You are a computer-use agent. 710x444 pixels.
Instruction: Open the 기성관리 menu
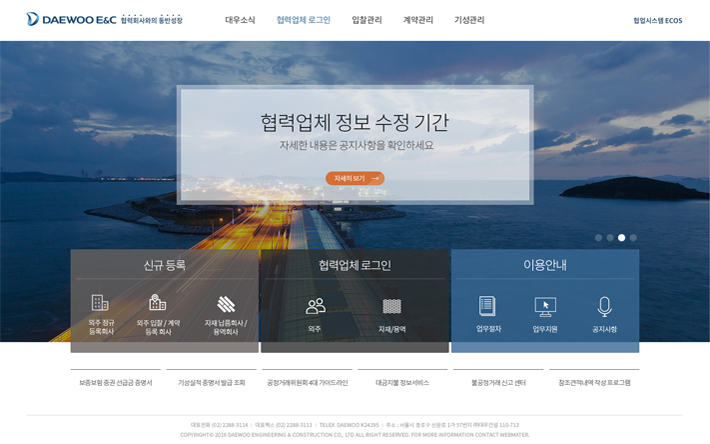pos(469,20)
